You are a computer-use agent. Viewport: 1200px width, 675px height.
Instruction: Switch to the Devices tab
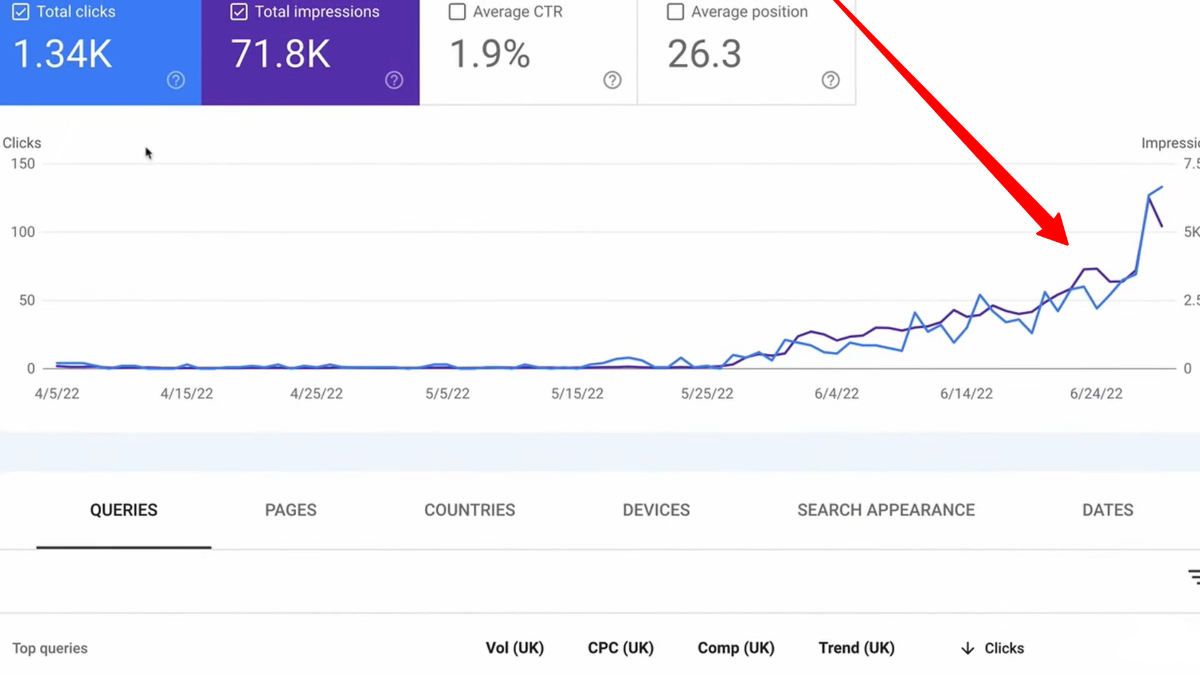(656, 510)
